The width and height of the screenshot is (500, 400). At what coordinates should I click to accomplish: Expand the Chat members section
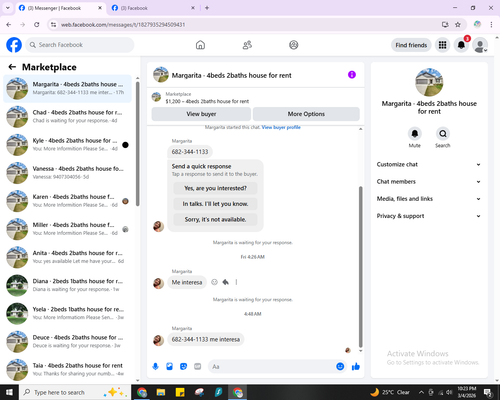pyautogui.click(x=429, y=182)
